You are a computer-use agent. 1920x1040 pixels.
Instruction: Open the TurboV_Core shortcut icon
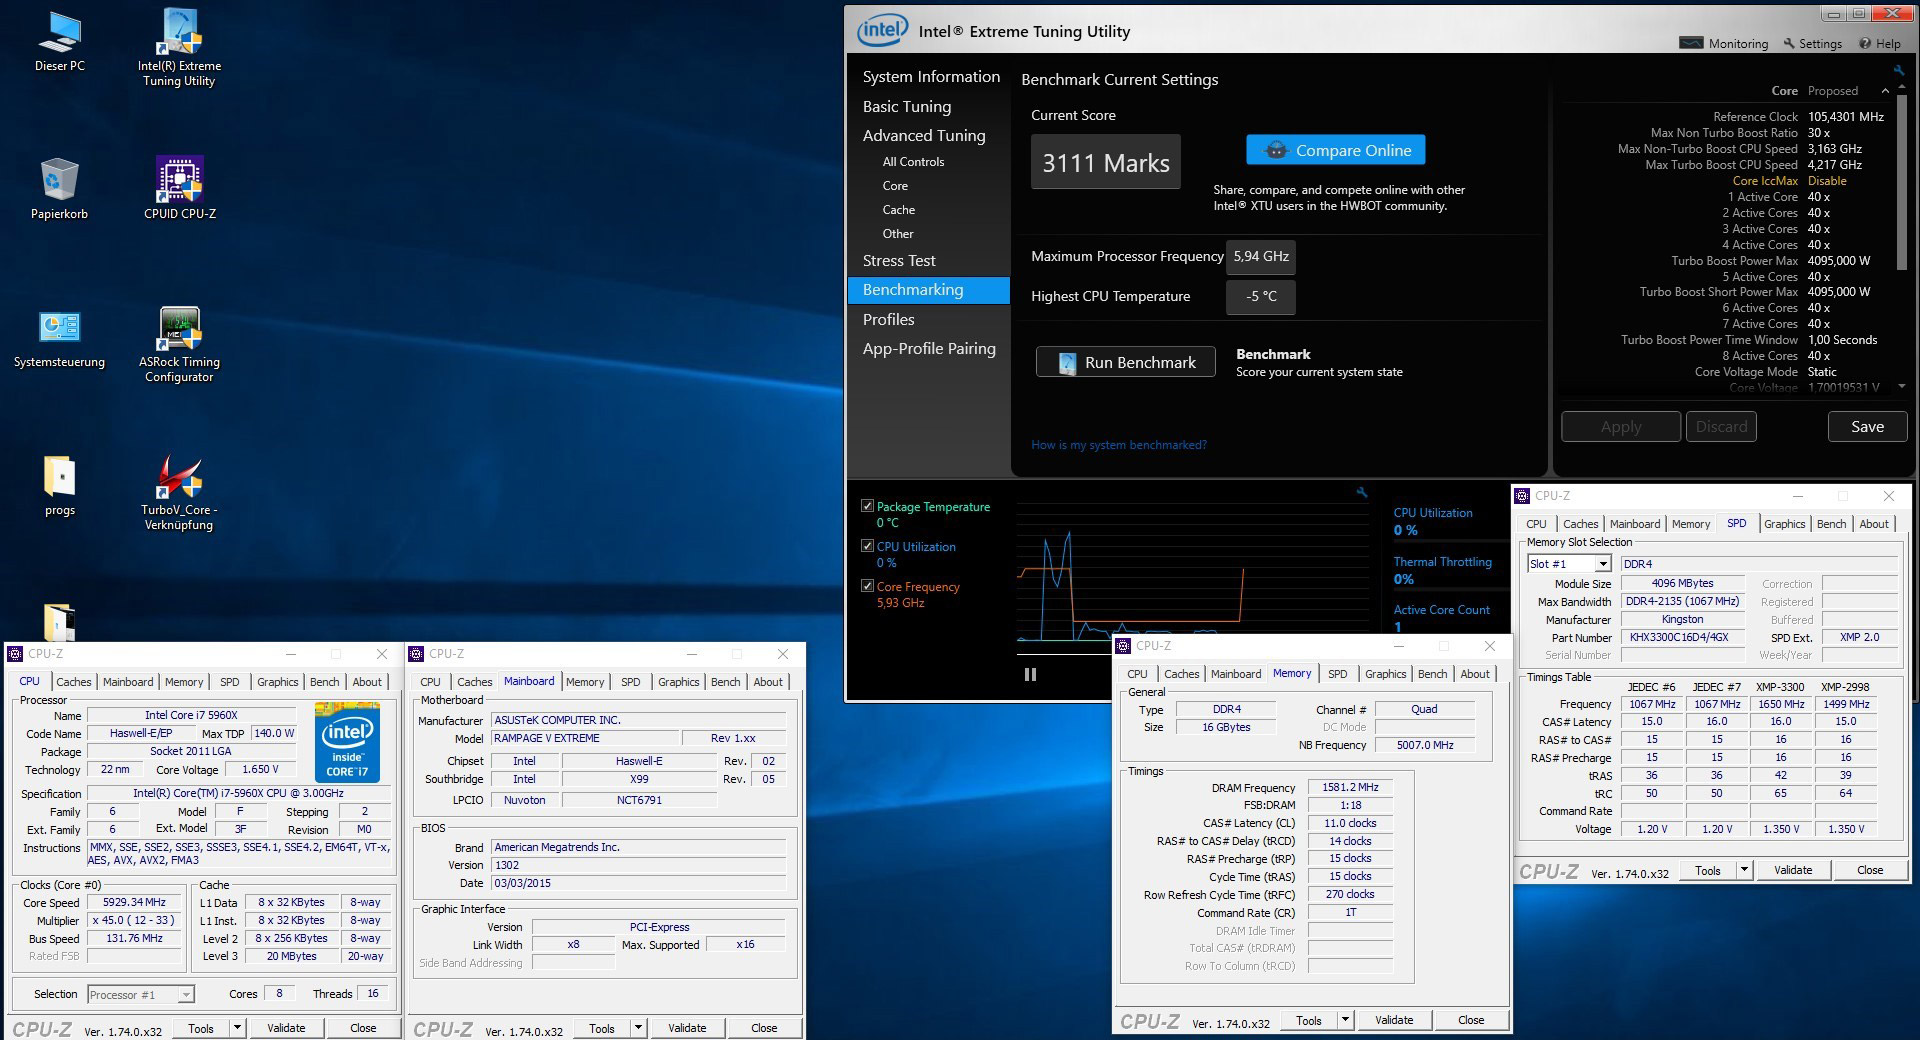tap(180, 478)
